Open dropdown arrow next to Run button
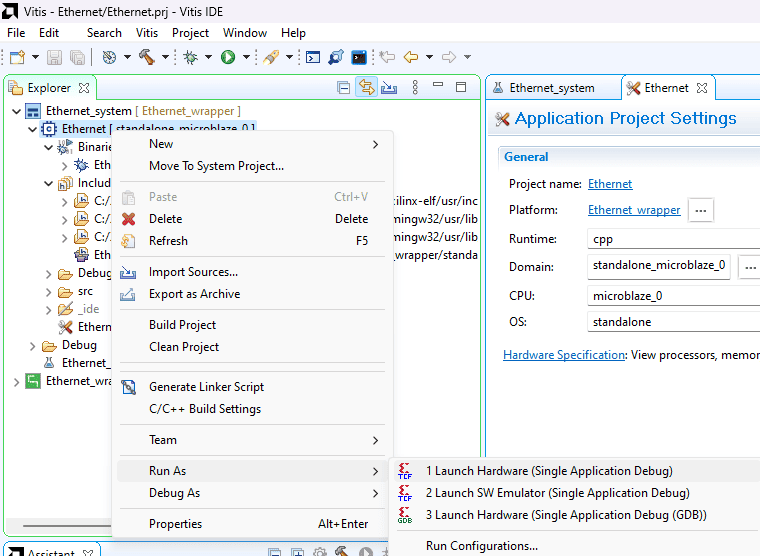 point(245,57)
